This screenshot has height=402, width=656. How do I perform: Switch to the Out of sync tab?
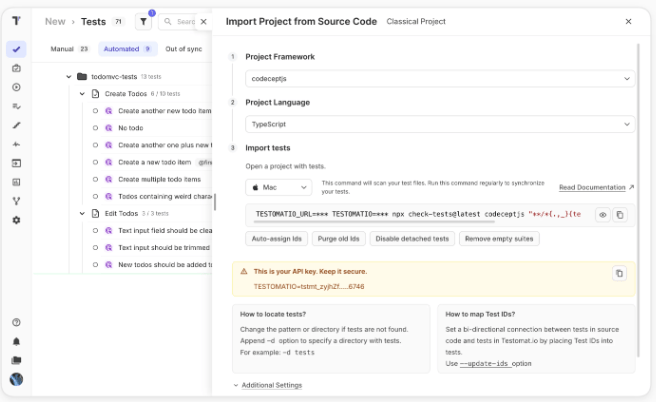(184, 49)
